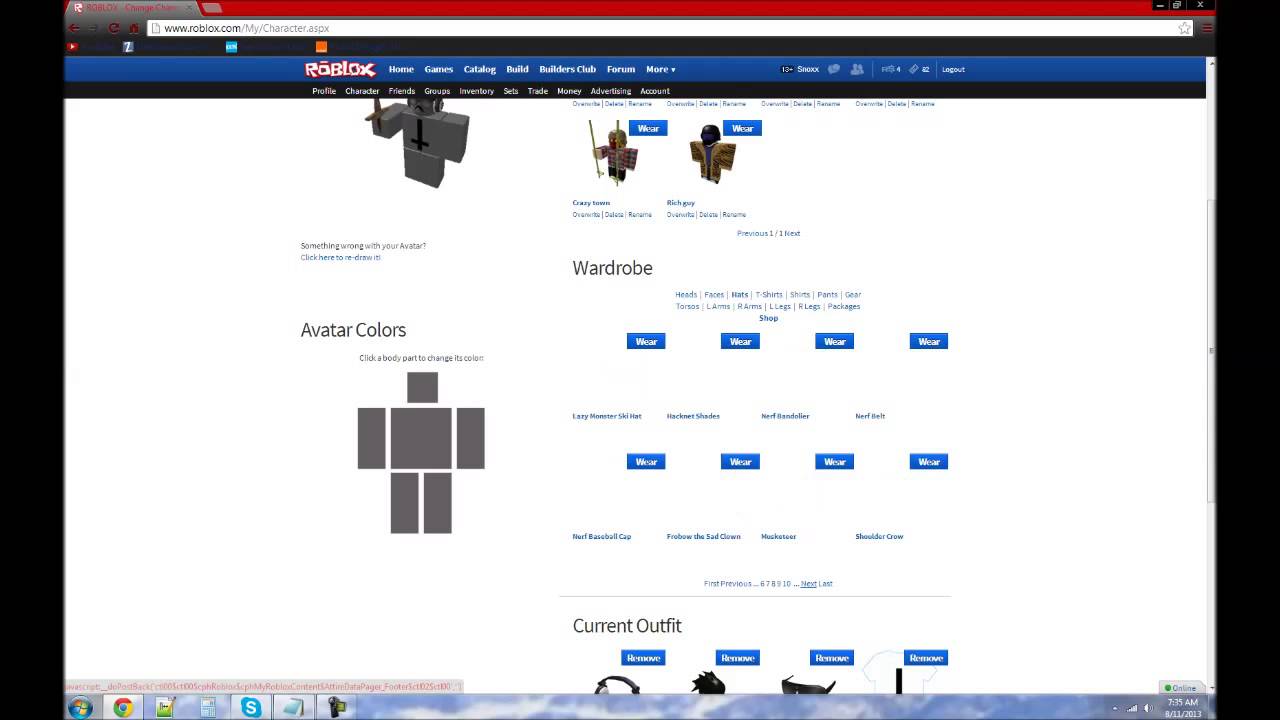
Task: Wear the Rich guy outfit
Action: [742, 128]
